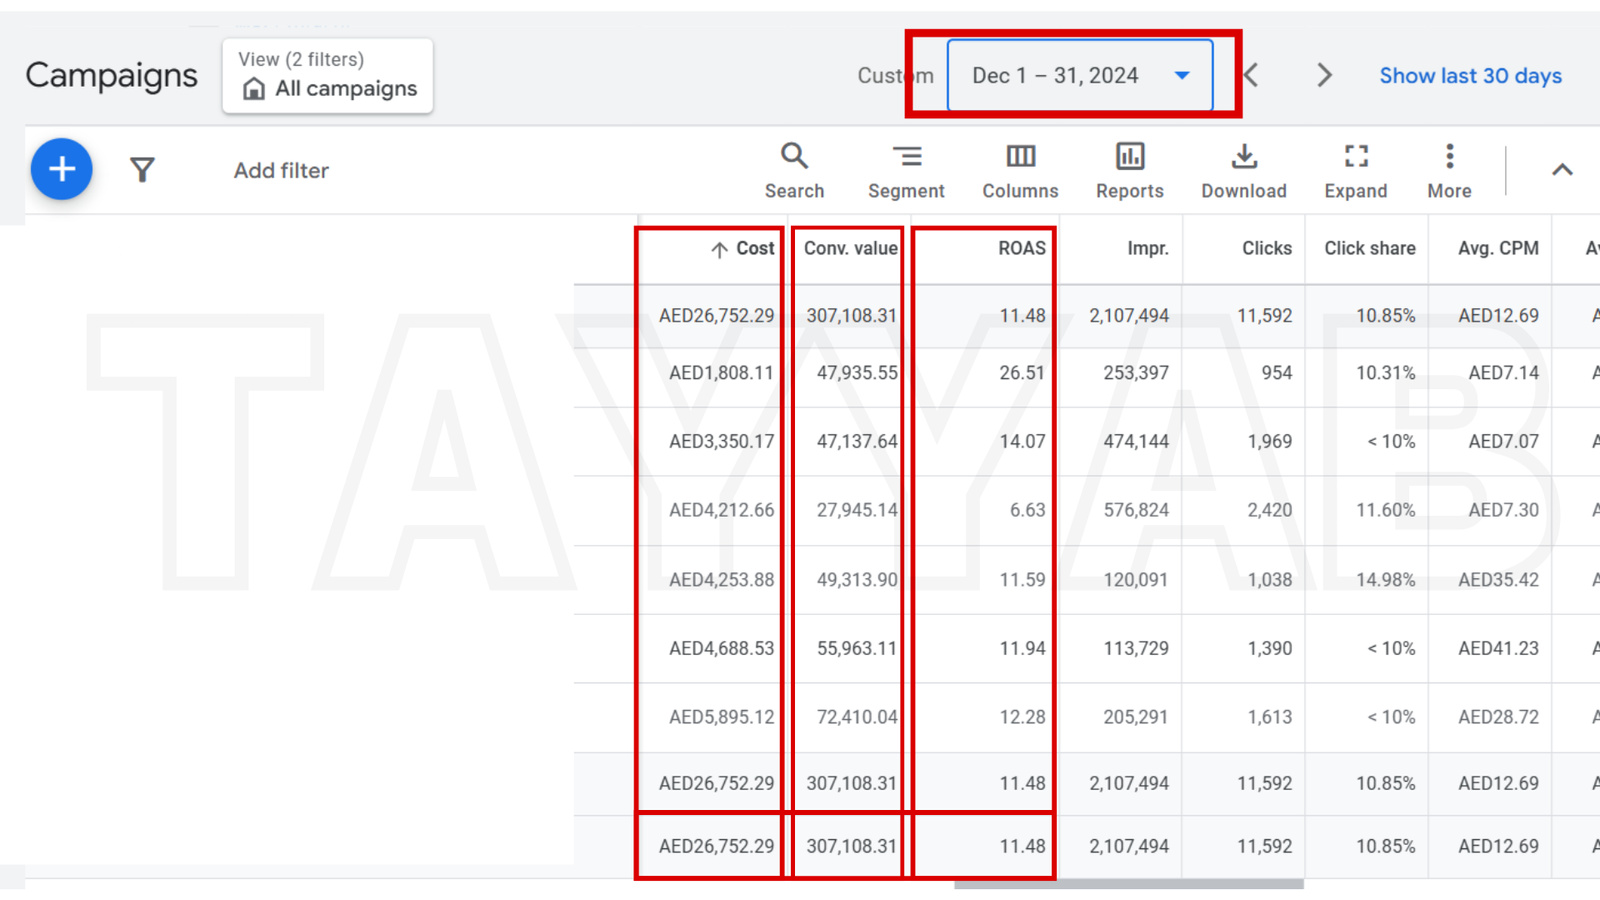Viewport: 1600px width, 900px height.
Task: Open the All campaigns view selector
Action: click(x=328, y=76)
